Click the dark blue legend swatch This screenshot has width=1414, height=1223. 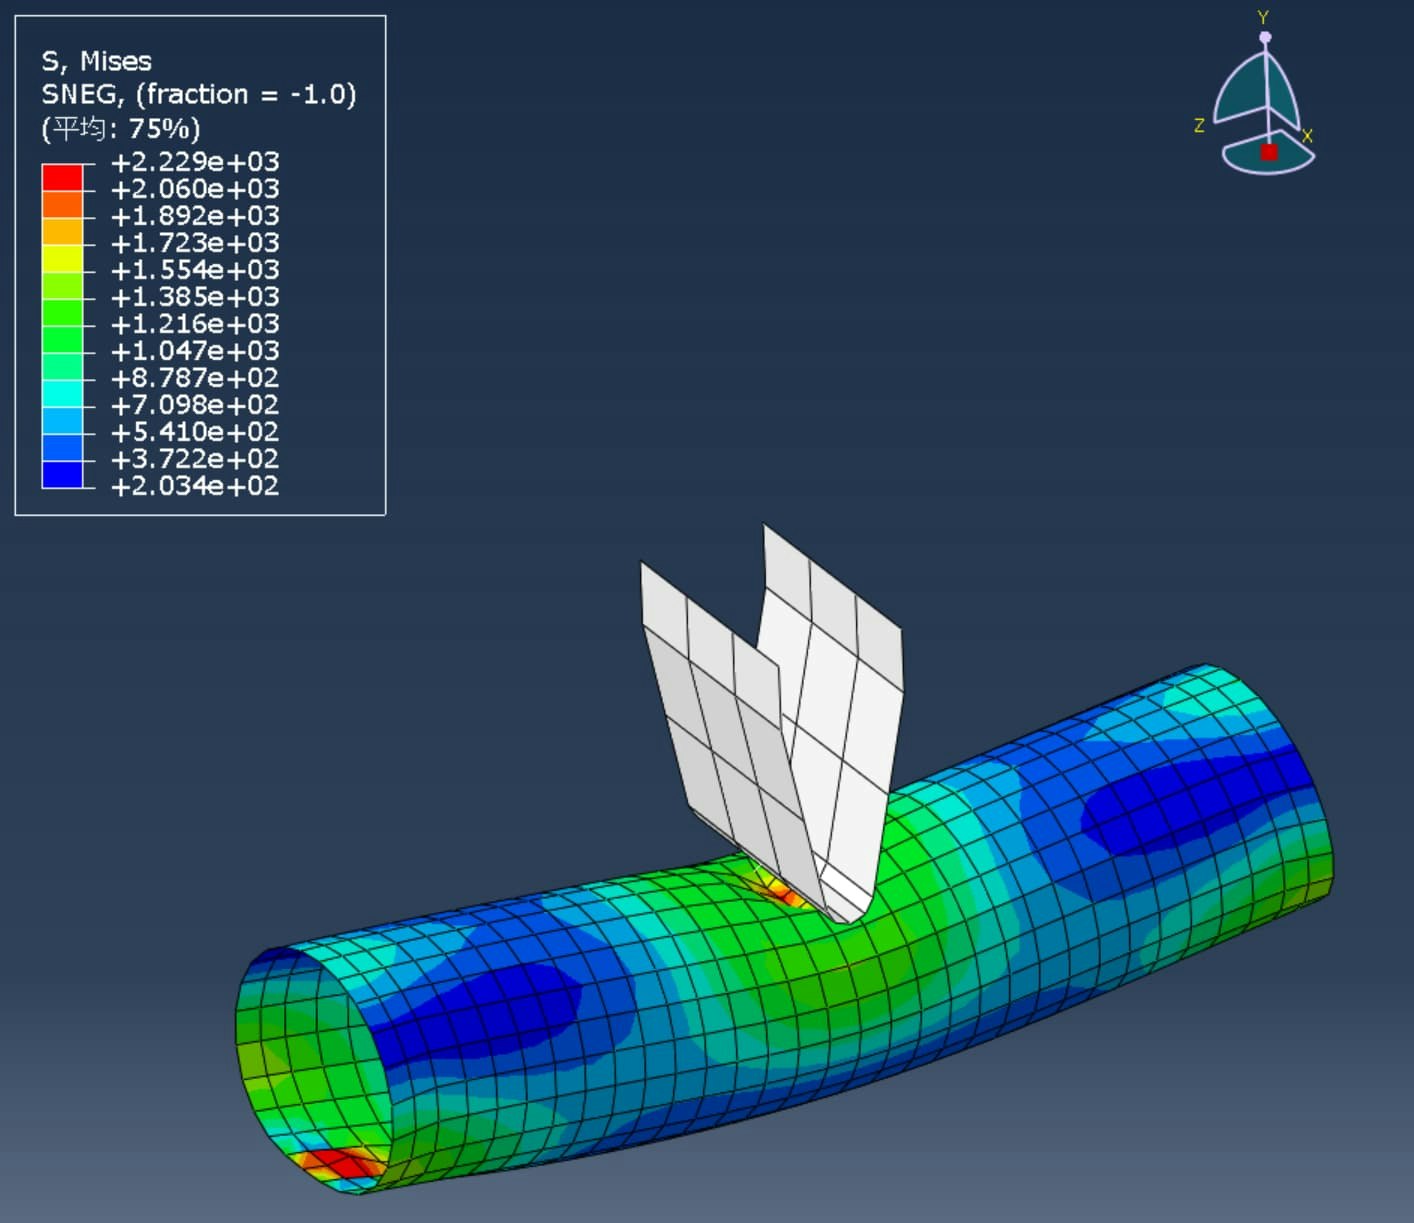(x=62, y=475)
